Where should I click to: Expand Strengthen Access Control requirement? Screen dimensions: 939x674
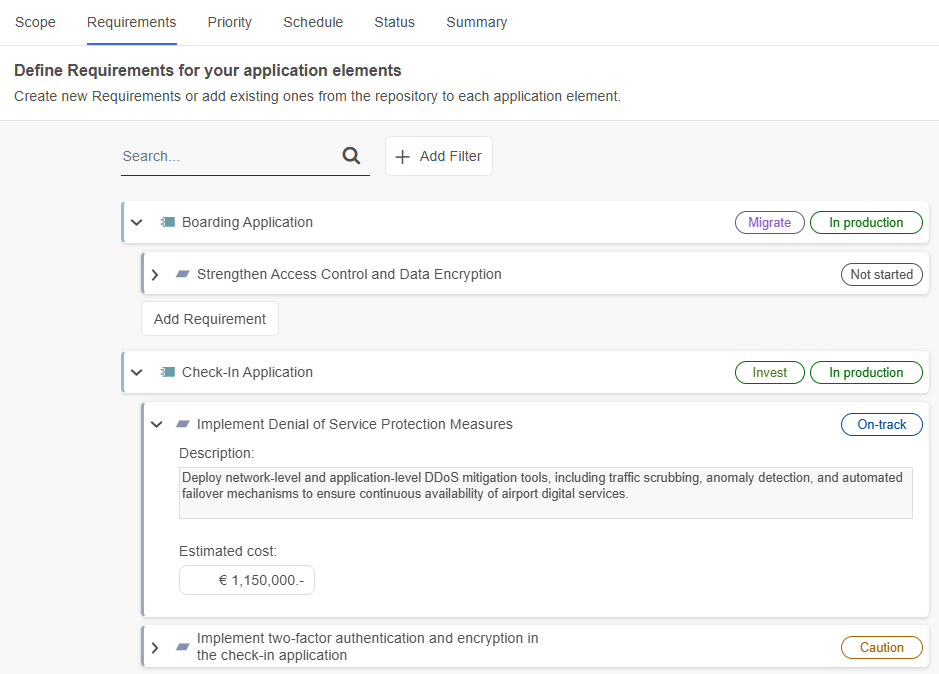tap(155, 274)
